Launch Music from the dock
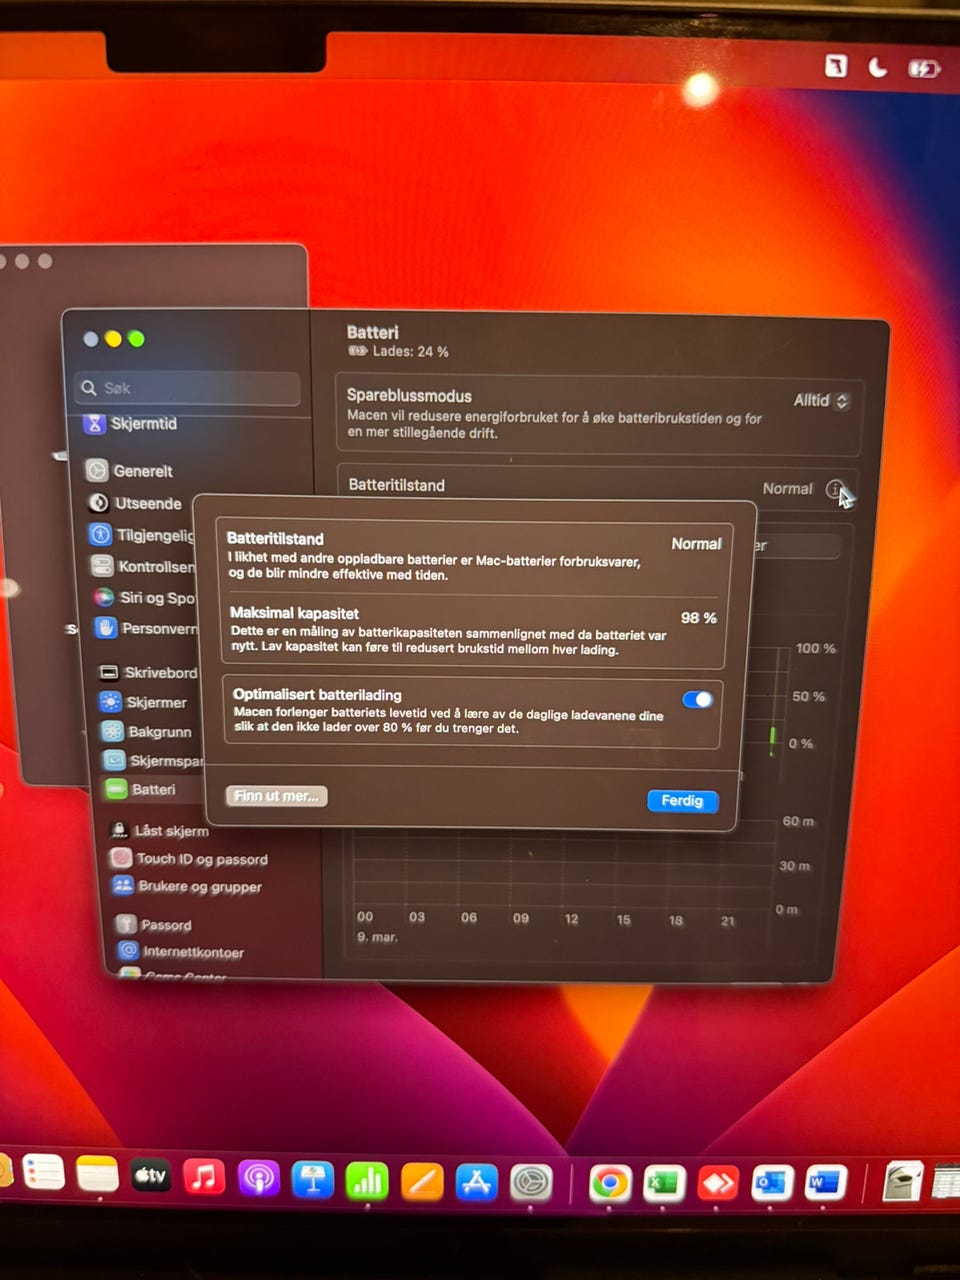This screenshot has height=1280, width=960. pyautogui.click(x=204, y=1177)
